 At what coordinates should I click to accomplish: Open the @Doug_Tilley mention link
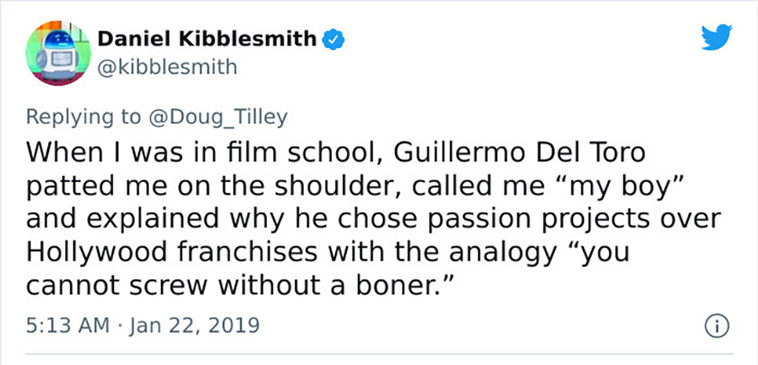219,117
